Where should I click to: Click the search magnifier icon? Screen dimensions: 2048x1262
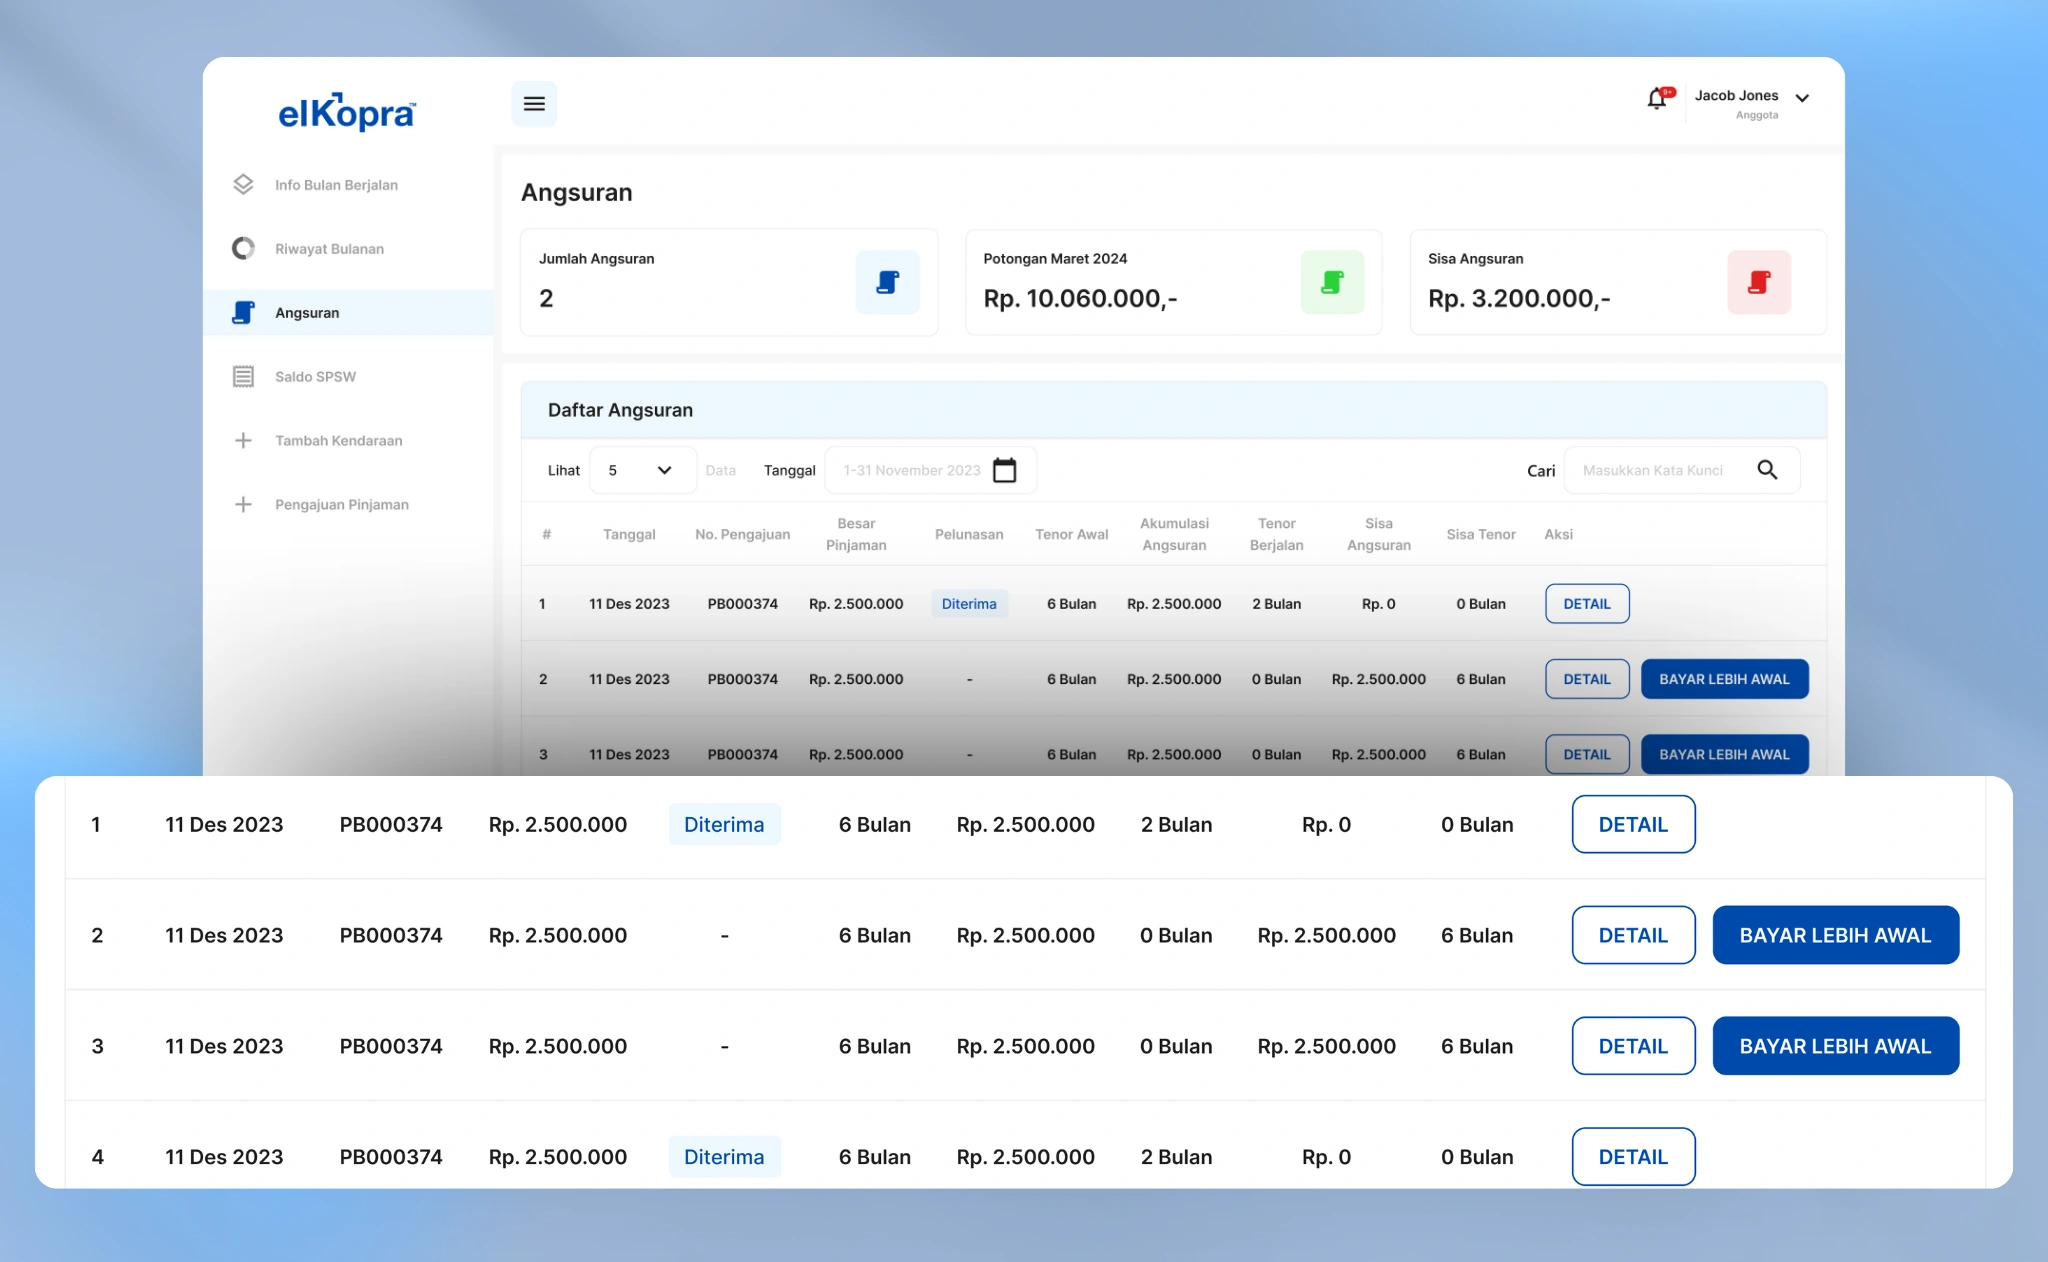(x=1767, y=470)
